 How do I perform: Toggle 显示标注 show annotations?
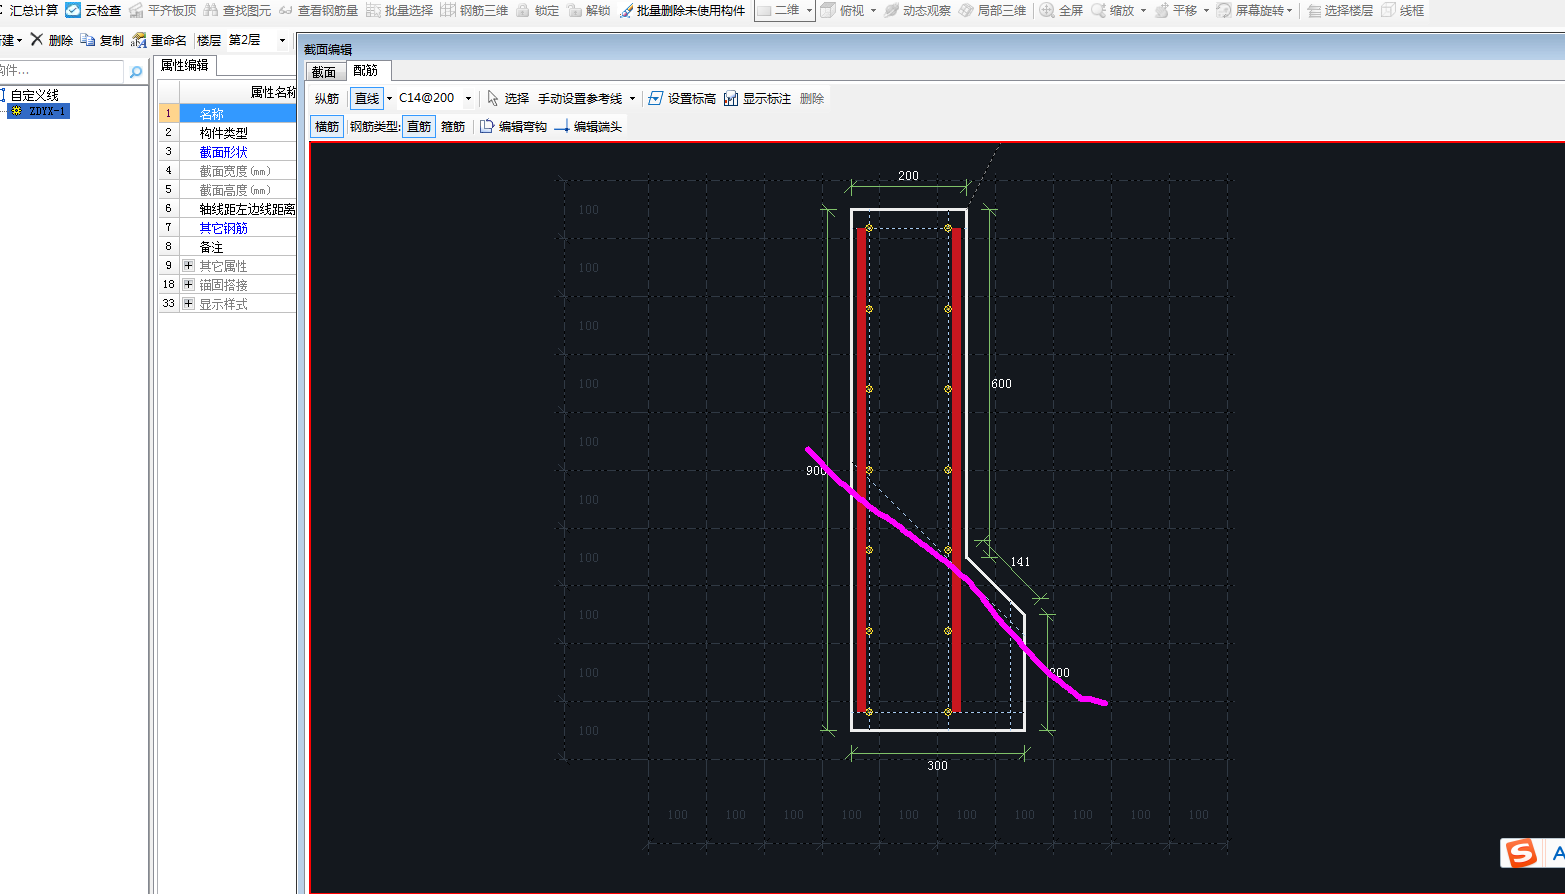coord(757,98)
